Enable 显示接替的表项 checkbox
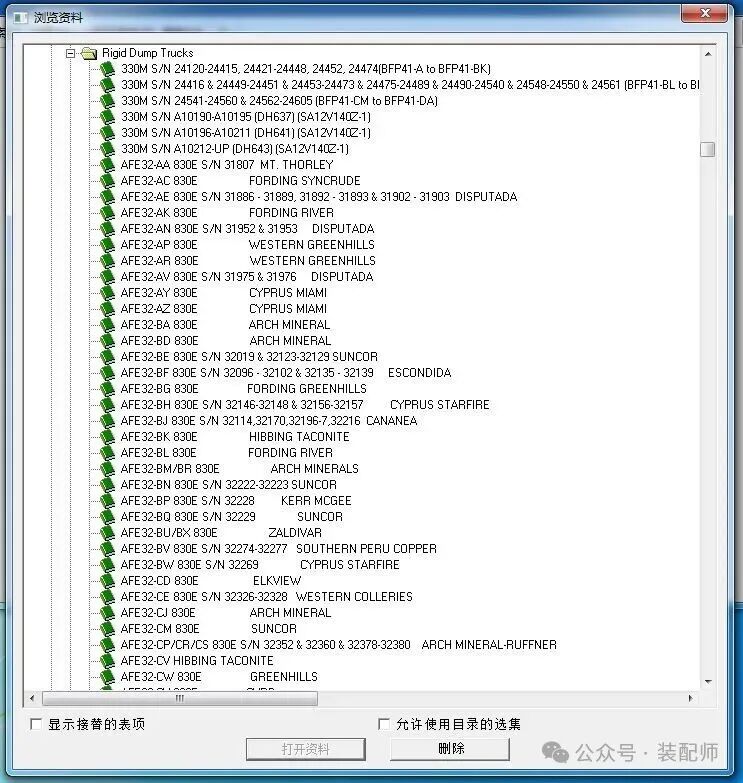This screenshot has width=743, height=783. pyautogui.click(x=35, y=724)
